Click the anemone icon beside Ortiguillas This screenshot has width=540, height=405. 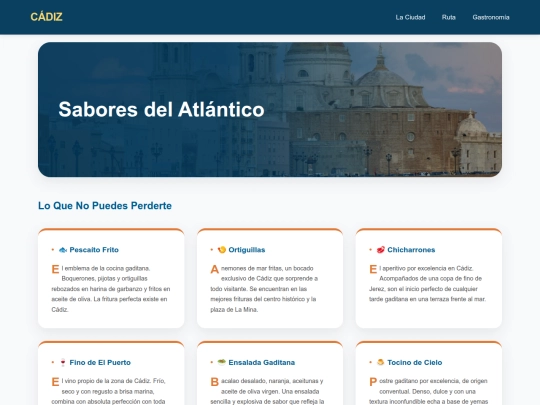tap(222, 250)
